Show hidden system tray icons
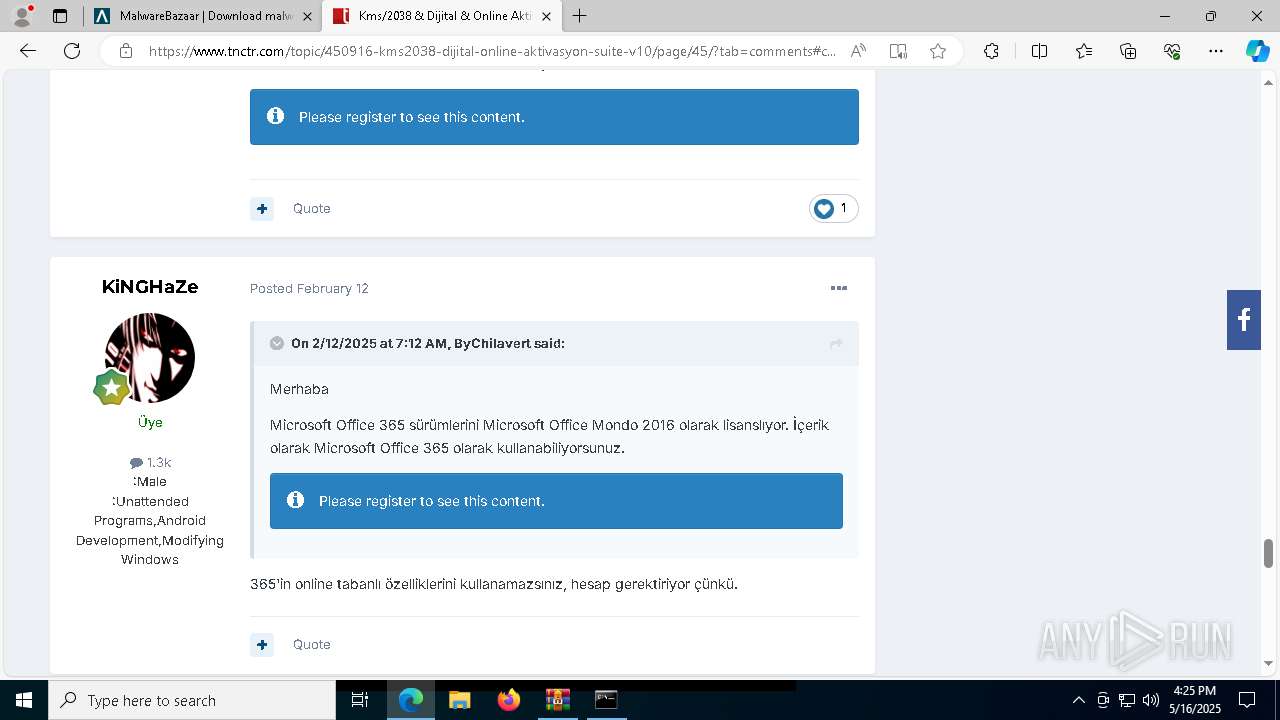 [1078, 700]
